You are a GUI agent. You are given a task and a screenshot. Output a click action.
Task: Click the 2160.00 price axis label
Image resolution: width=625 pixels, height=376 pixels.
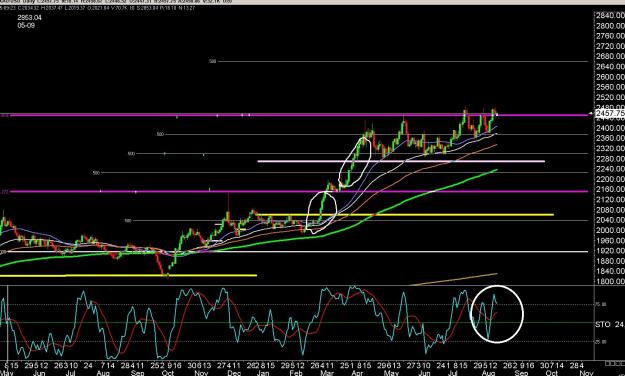click(x=610, y=189)
